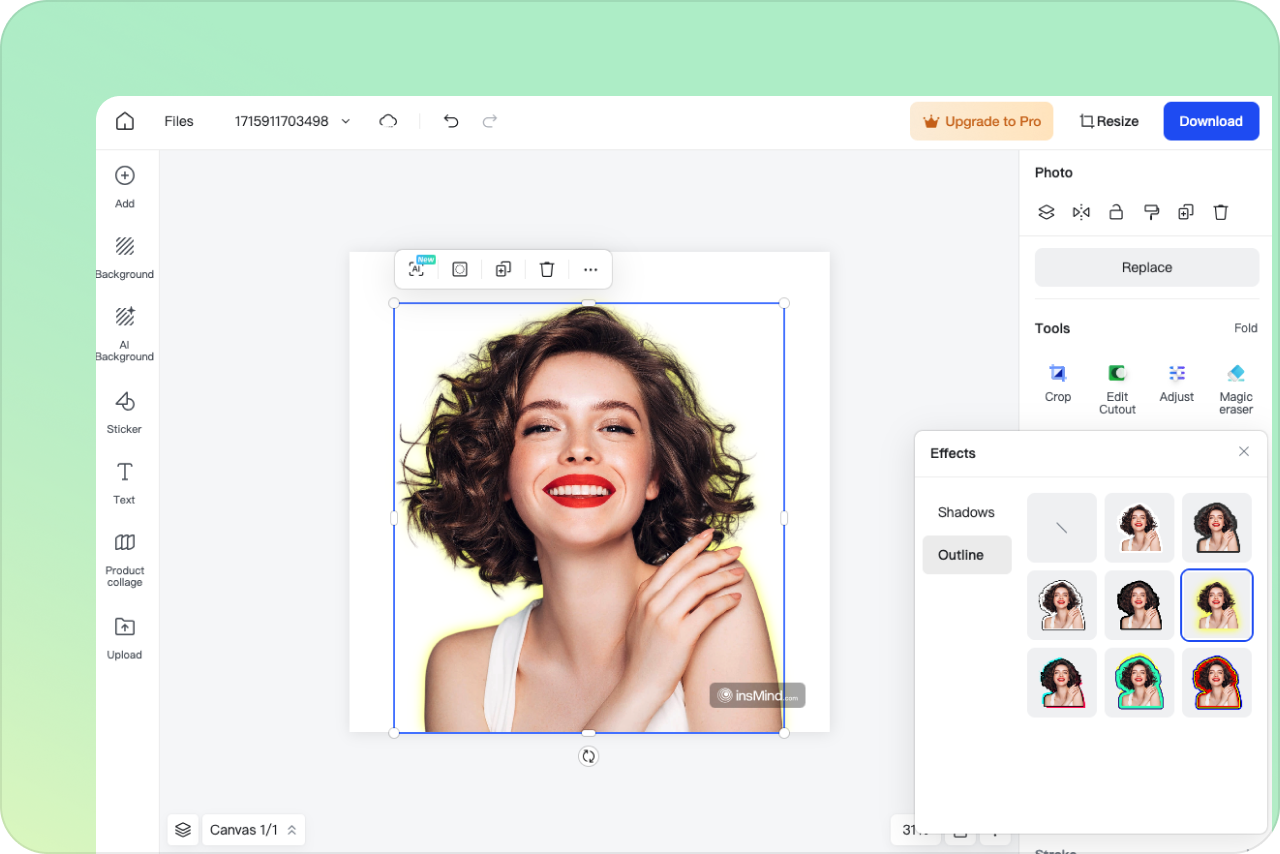Viewport: 1280px width, 854px height.
Task: Apply the white dashed outline preset
Action: [1062, 605]
